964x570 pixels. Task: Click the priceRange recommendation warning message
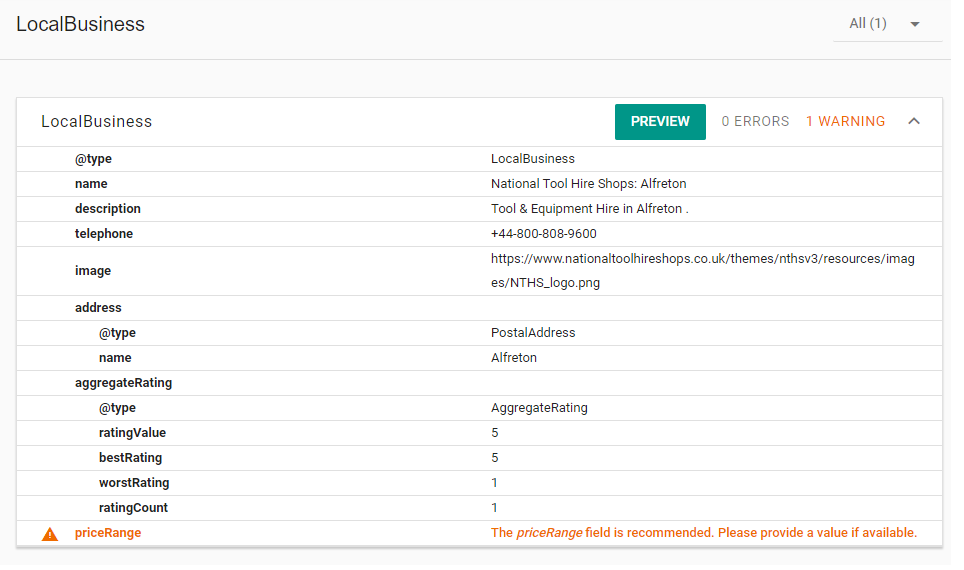(x=704, y=532)
